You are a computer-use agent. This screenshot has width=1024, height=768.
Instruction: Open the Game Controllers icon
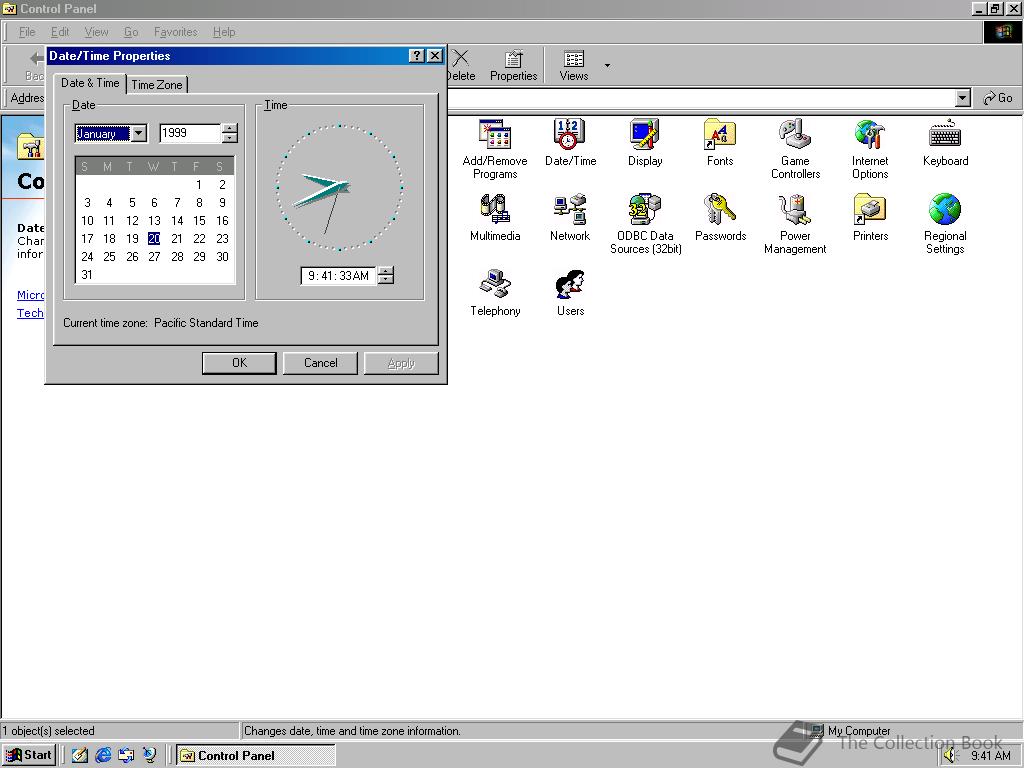coord(795,149)
